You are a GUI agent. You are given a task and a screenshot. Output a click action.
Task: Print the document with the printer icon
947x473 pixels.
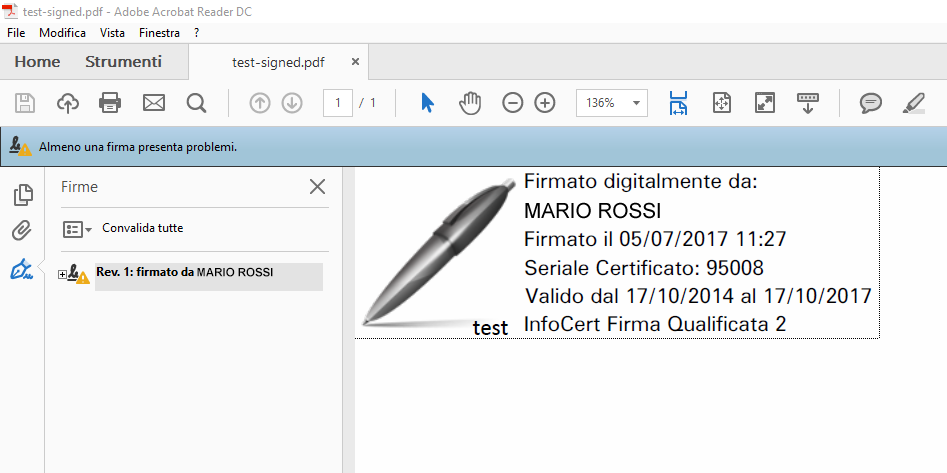(x=110, y=103)
